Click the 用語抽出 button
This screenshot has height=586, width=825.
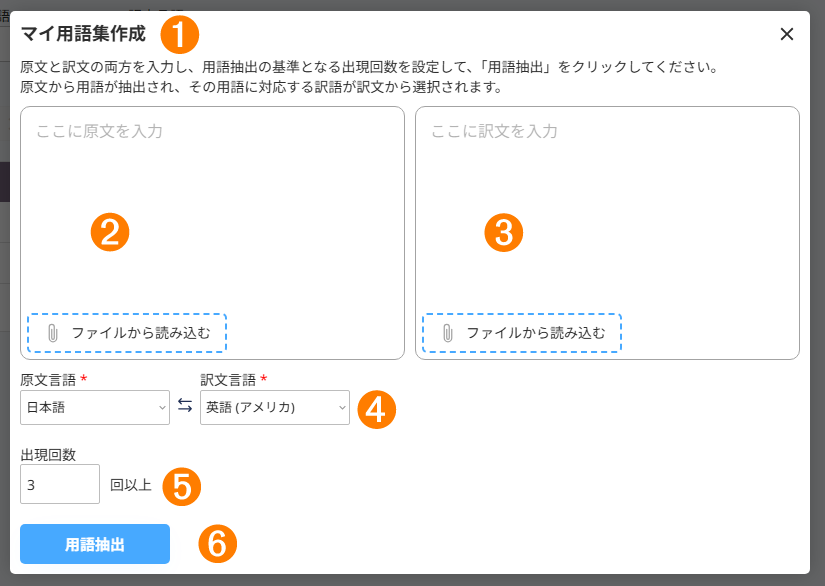pyautogui.click(x=95, y=544)
